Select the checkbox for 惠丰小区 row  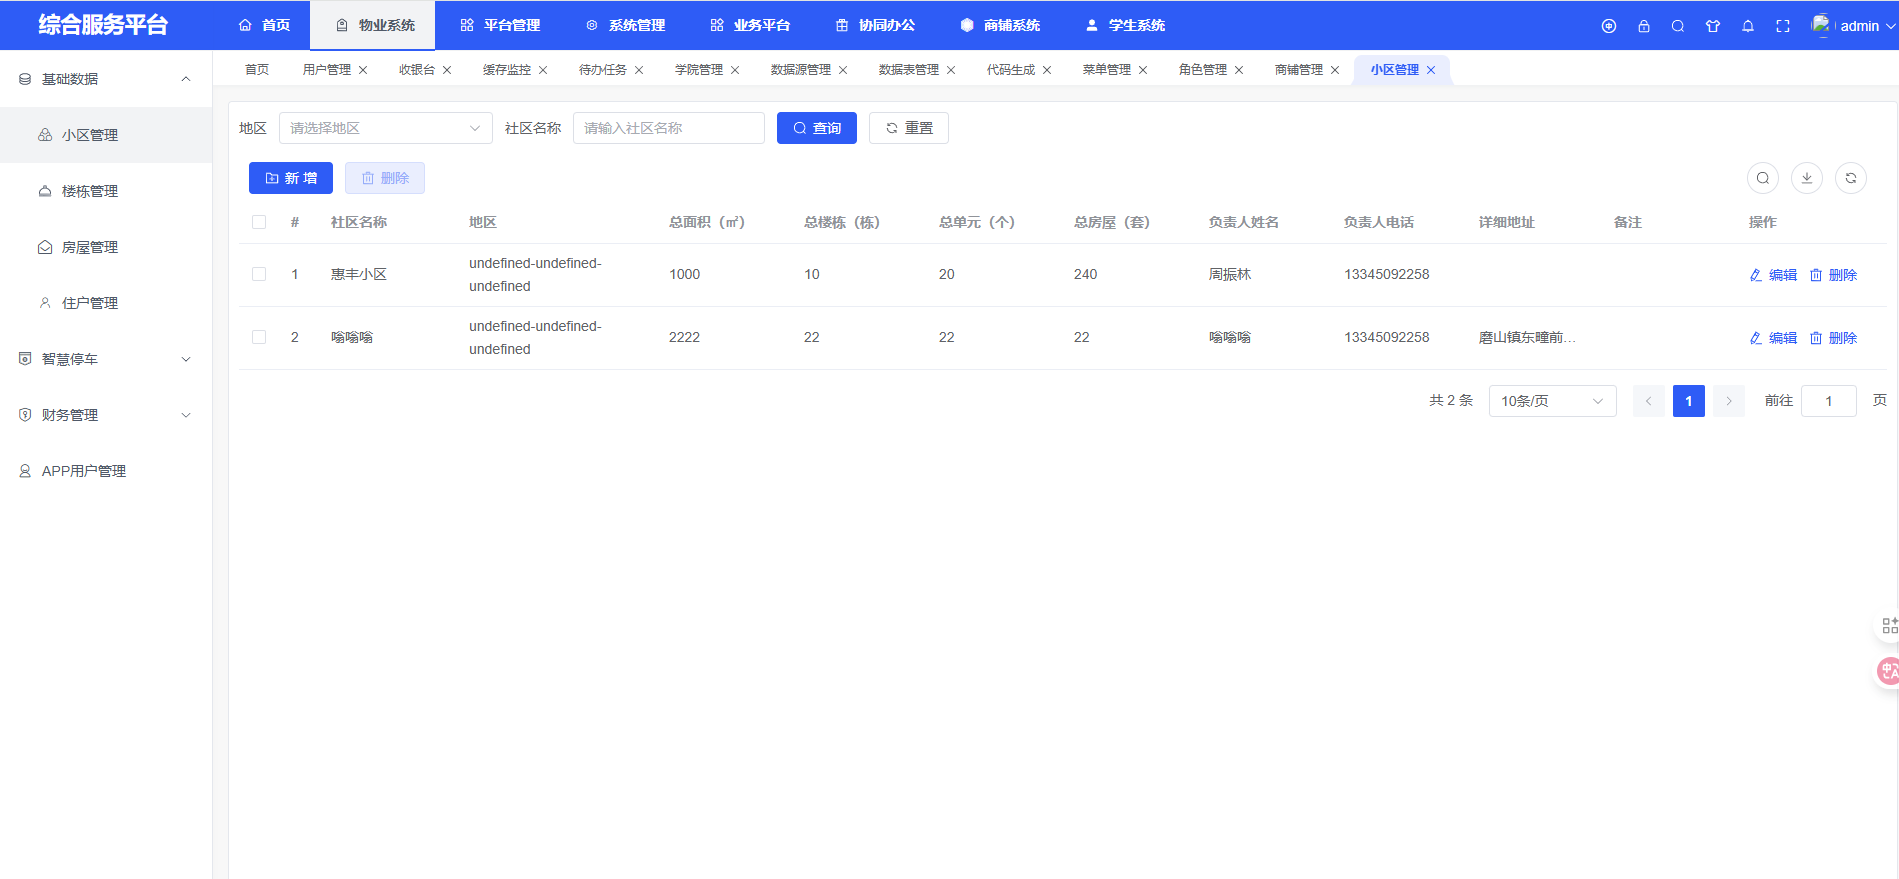click(259, 274)
